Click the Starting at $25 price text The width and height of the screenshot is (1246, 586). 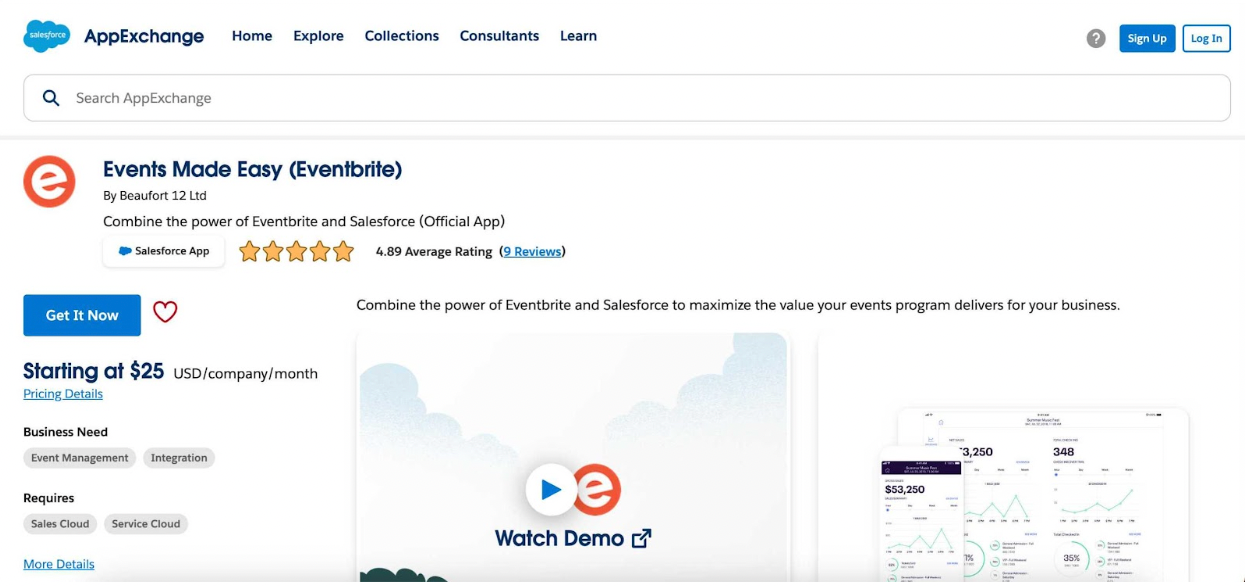click(93, 371)
